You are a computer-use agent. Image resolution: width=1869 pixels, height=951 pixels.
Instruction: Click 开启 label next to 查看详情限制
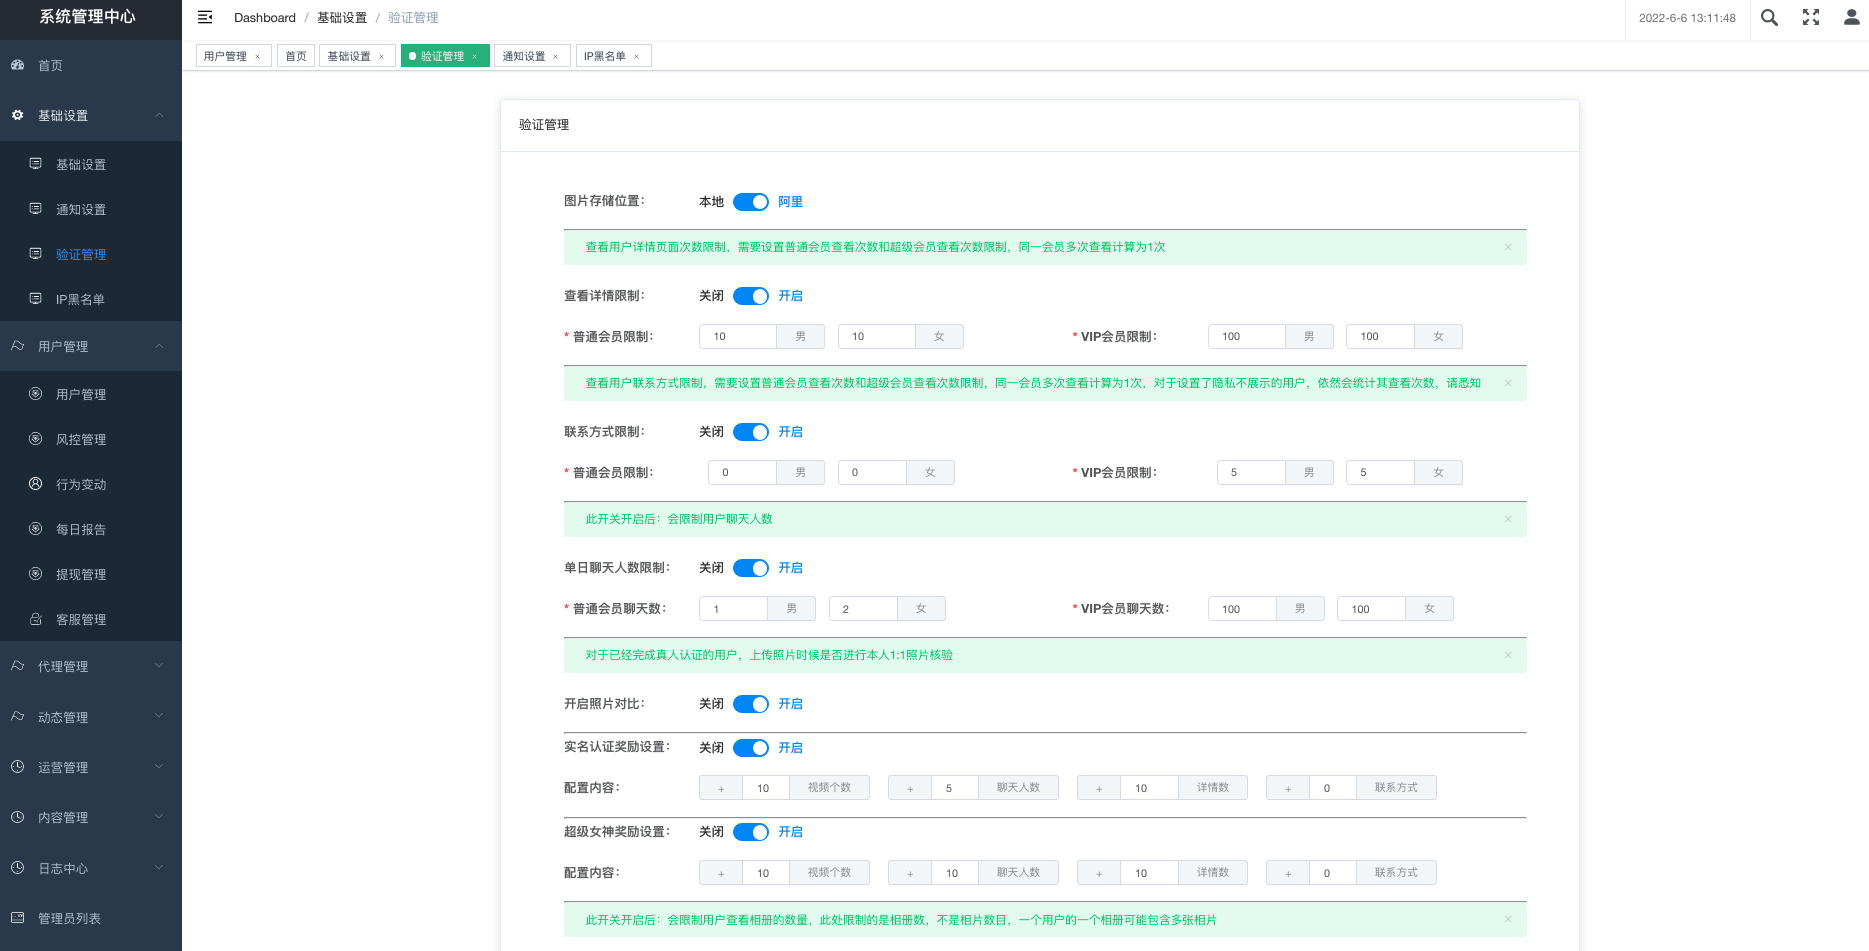point(791,296)
